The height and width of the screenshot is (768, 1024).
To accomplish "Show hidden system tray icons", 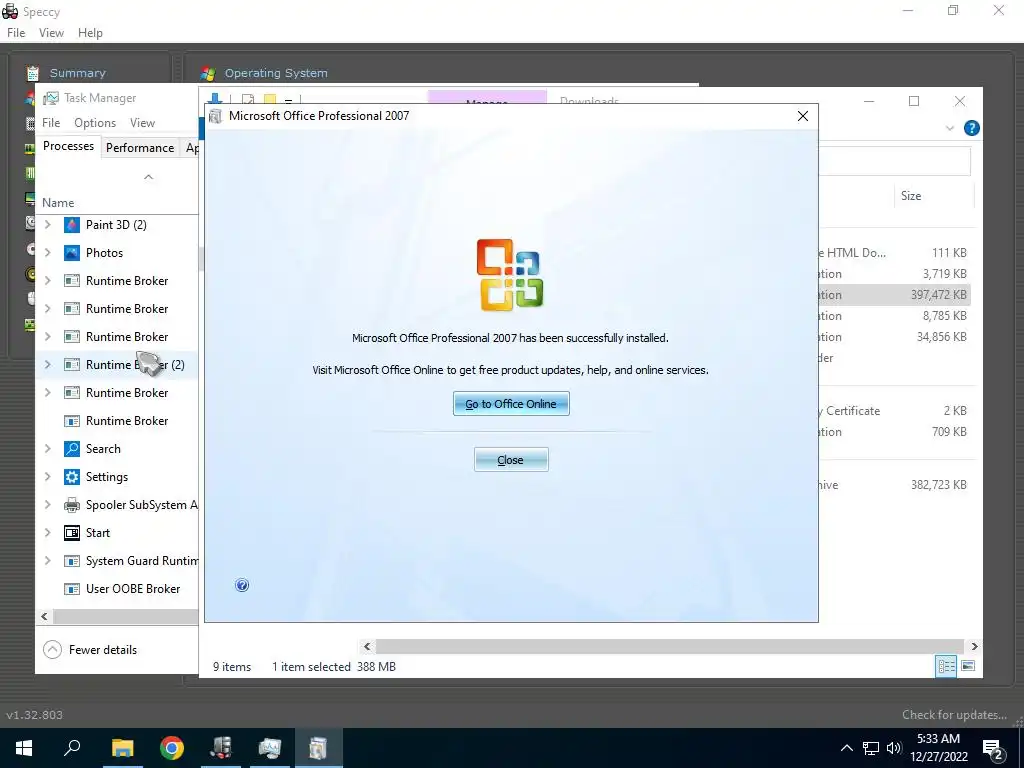I will [x=846, y=748].
